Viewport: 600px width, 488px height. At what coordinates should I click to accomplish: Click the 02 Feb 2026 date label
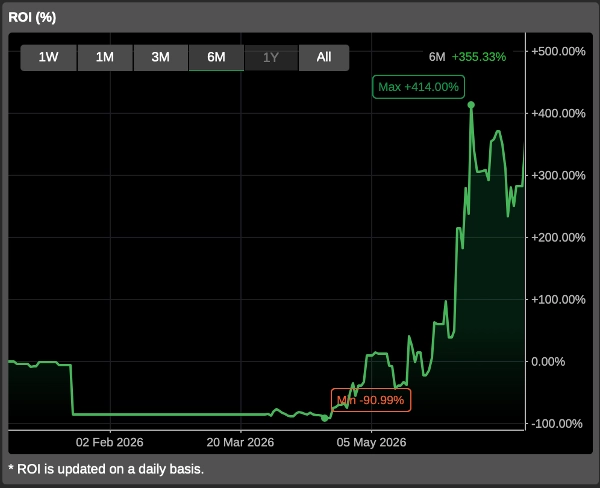109,442
